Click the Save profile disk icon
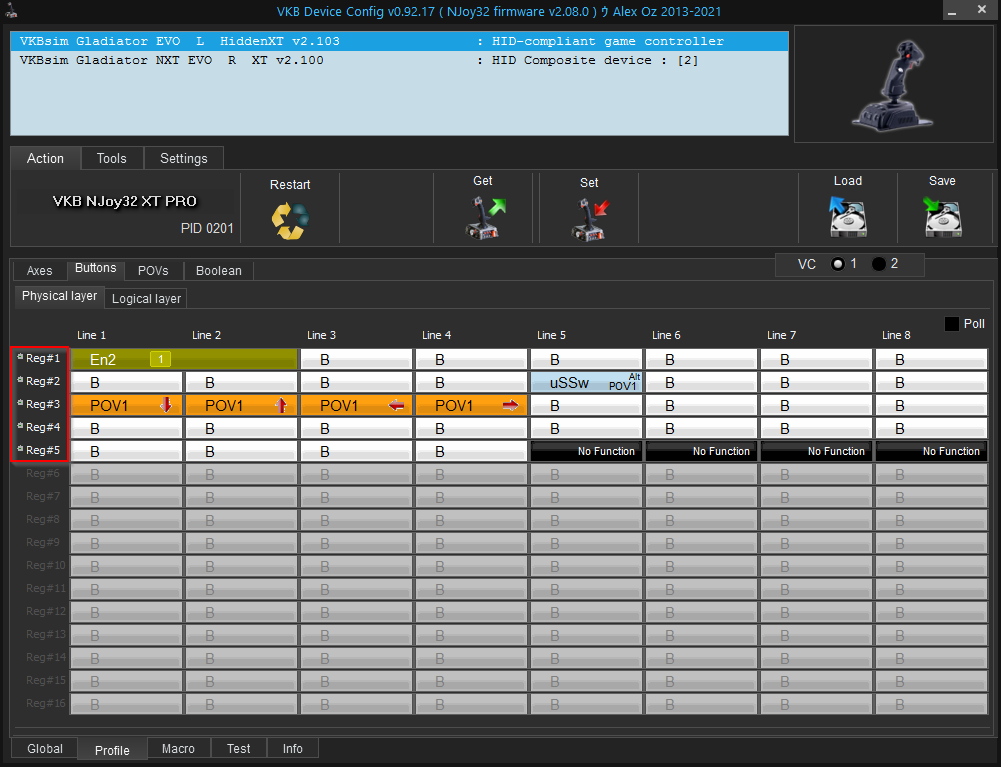The width and height of the screenshot is (1001, 767). click(x=942, y=216)
